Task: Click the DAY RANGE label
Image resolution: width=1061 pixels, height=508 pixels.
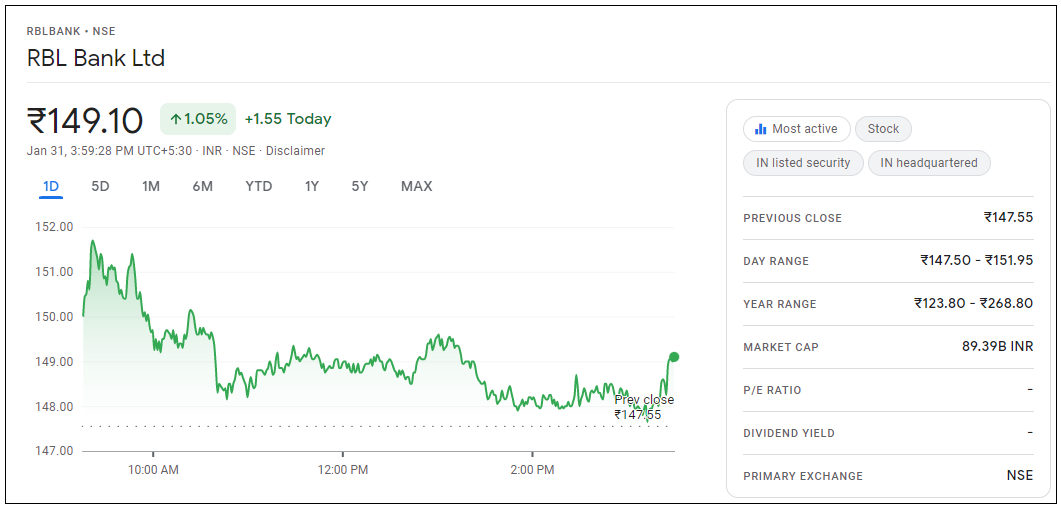Action: pos(775,261)
